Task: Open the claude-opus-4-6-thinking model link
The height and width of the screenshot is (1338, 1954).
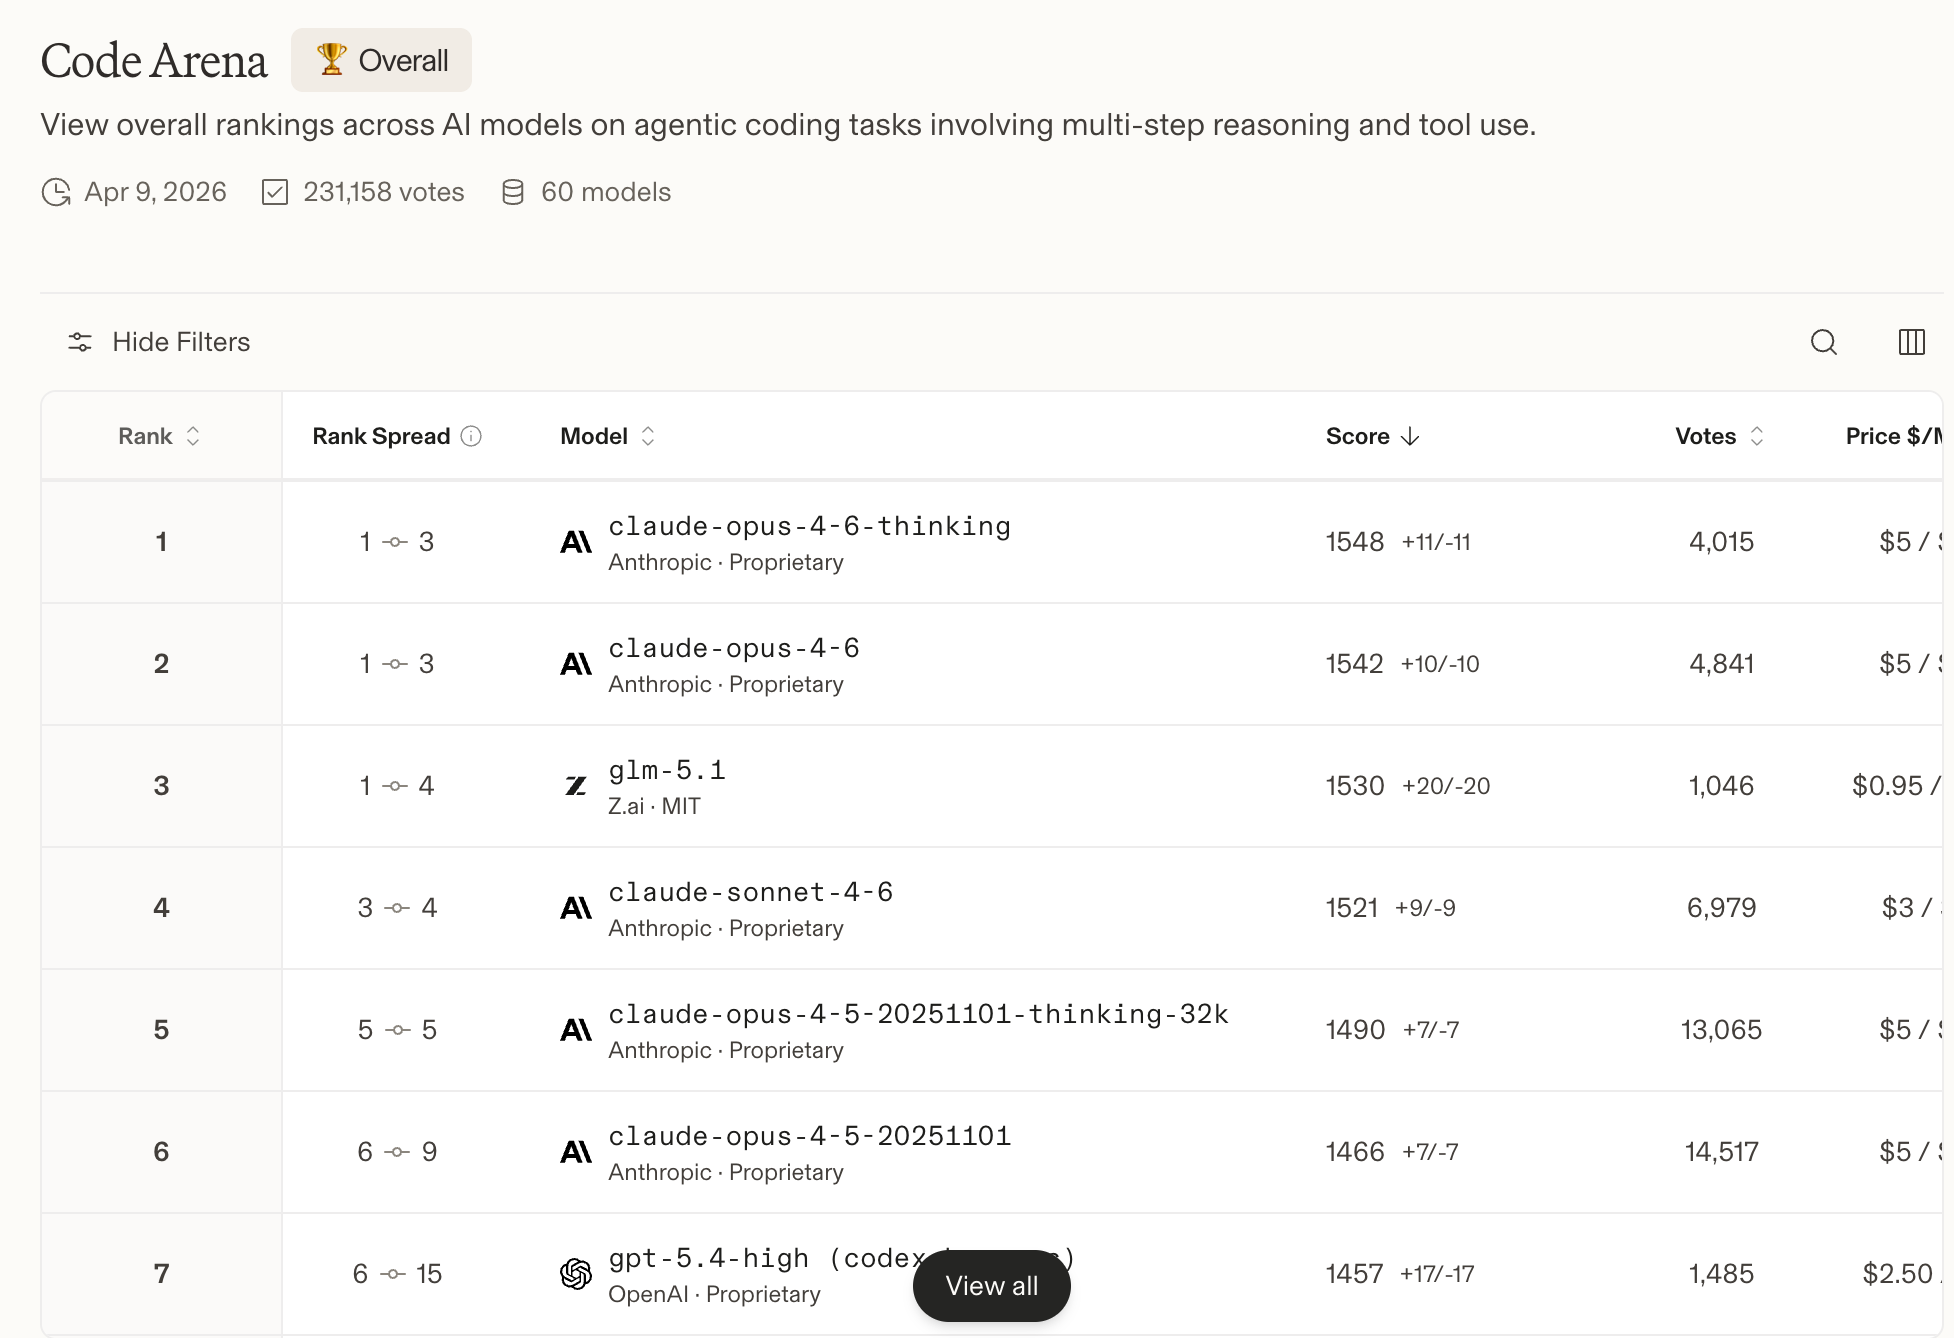Action: [809, 526]
